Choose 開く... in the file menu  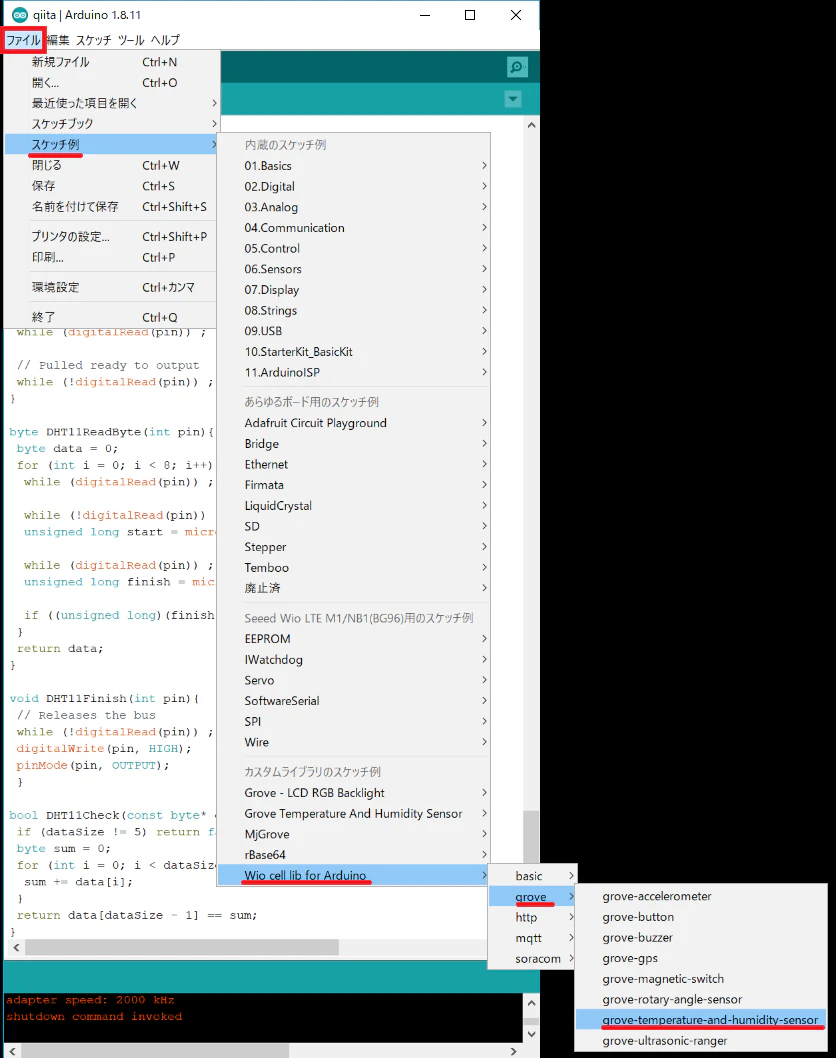click(x=111, y=83)
